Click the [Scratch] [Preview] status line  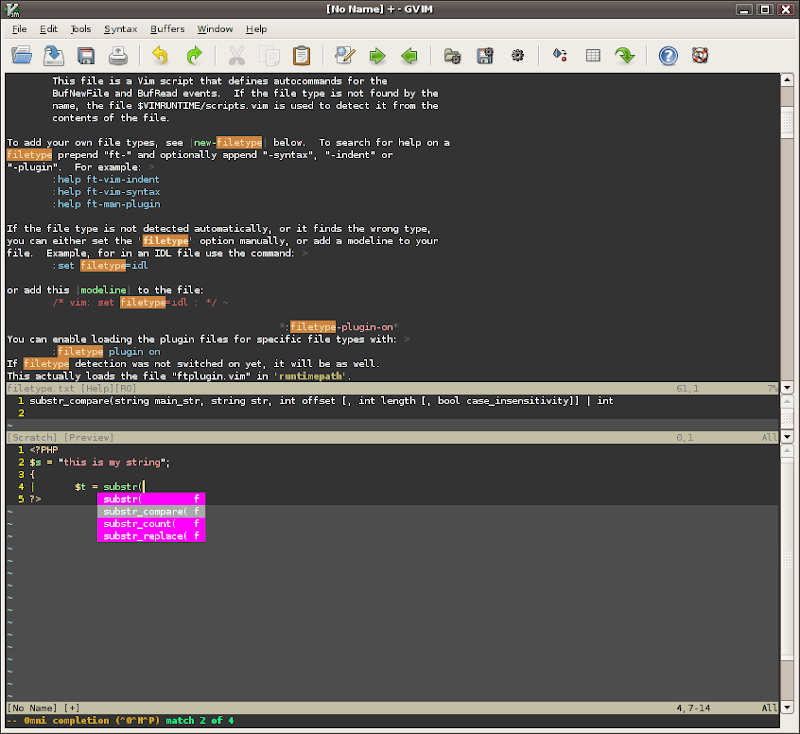point(392,437)
